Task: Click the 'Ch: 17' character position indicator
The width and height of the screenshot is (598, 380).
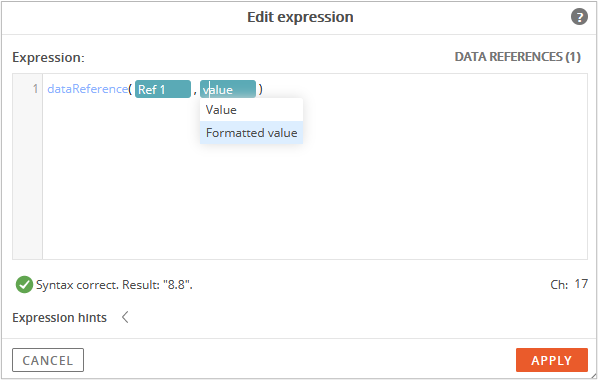Action: click(x=569, y=285)
